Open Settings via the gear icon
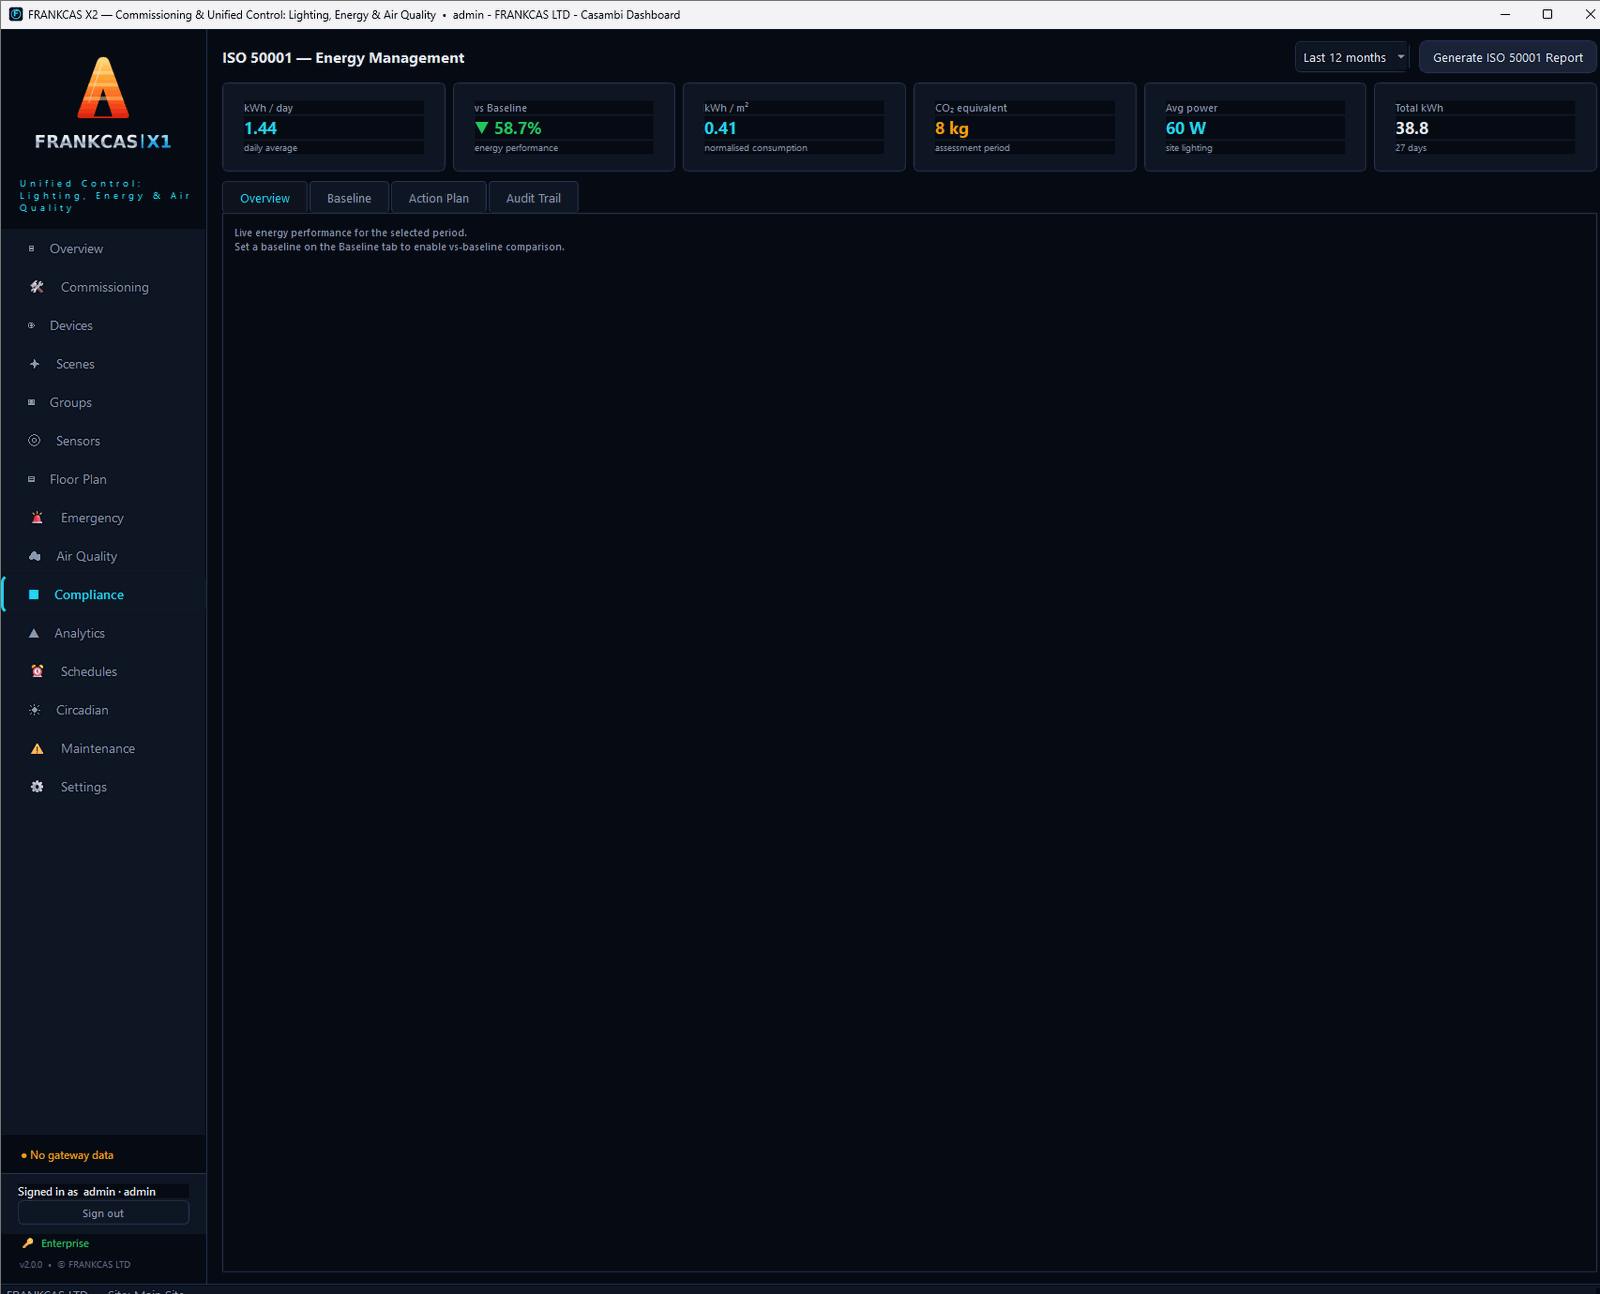1600x1294 pixels. point(37,787)
